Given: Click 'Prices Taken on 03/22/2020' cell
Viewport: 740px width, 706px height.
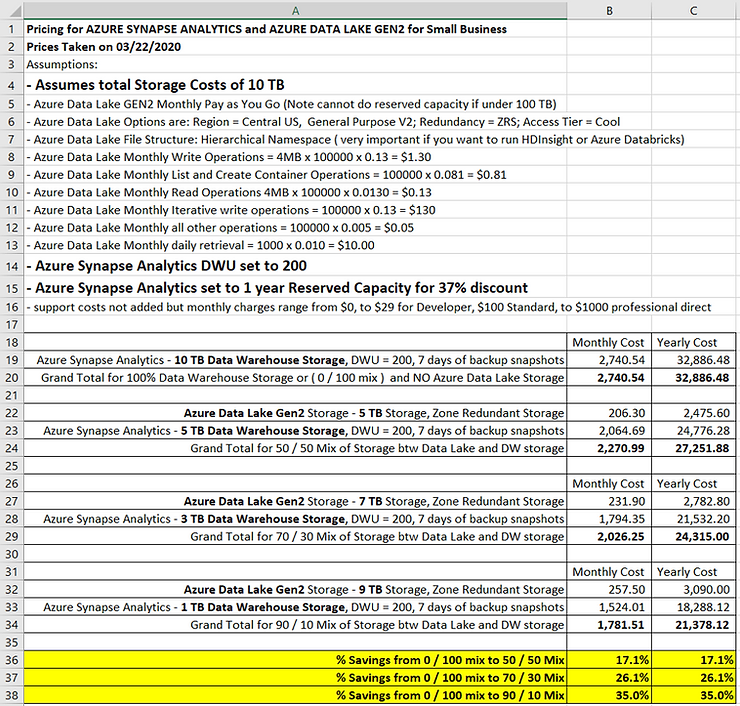Looking at the screenshot, I should click(295, 47).
